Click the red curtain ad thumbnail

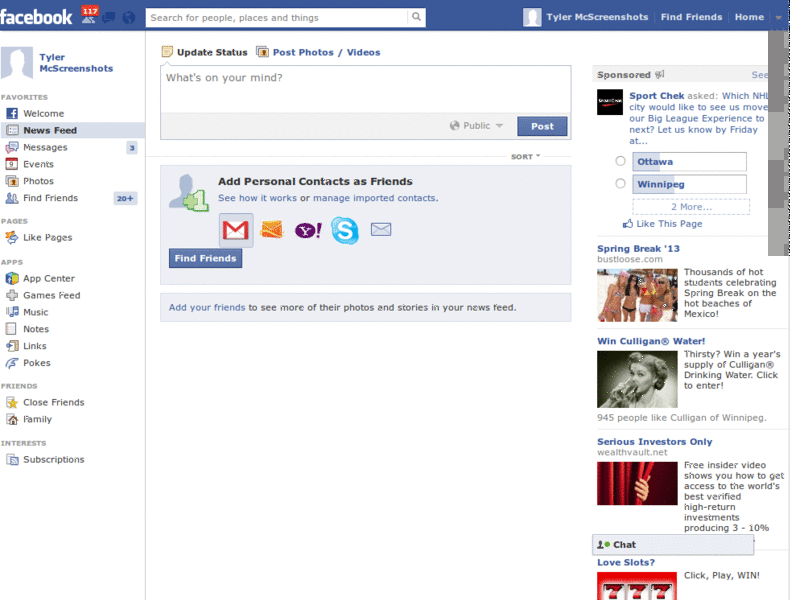coord(637,483)
